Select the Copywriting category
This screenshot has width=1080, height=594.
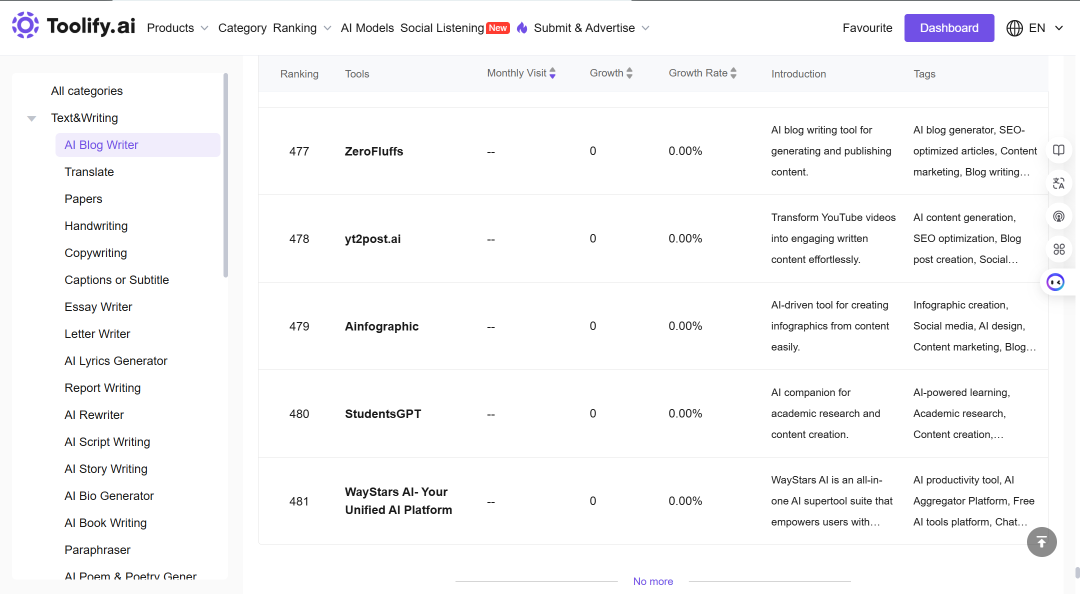(96, 253)
